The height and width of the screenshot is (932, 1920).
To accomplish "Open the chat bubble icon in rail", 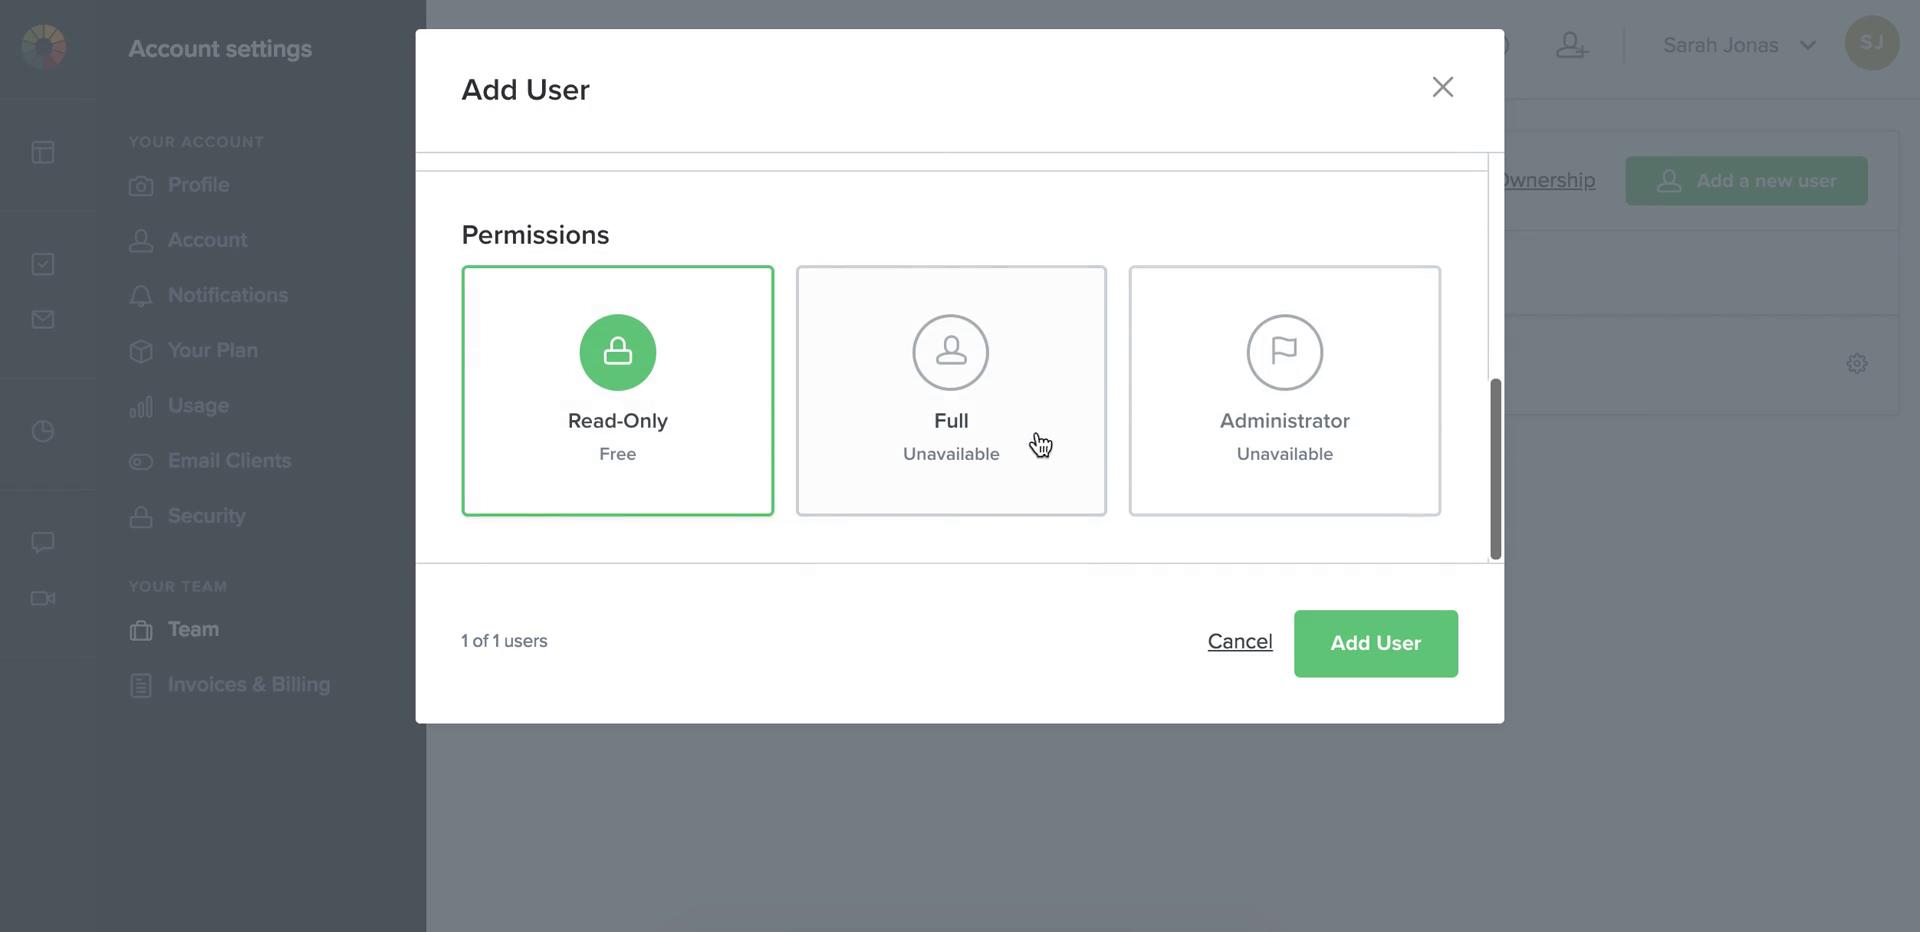I will point(43,542).
